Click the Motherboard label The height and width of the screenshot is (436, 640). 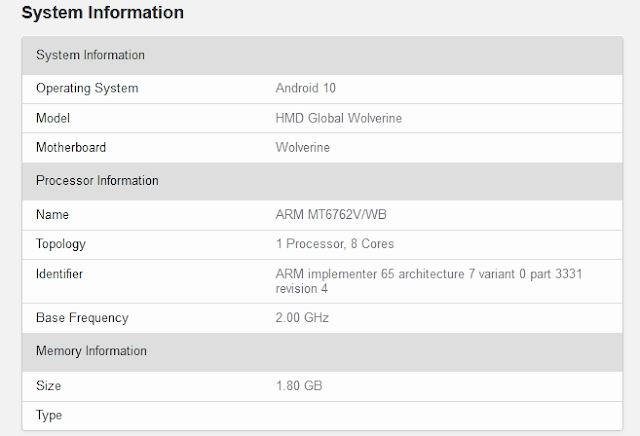(x=71, y=147)
